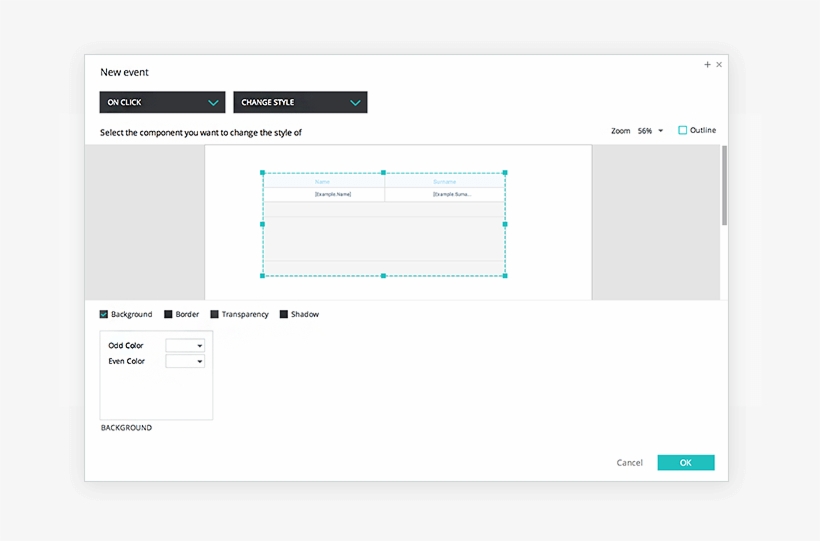Click the canvas vertical scrollbar
The image size is (820, 541).
(724, 185)
